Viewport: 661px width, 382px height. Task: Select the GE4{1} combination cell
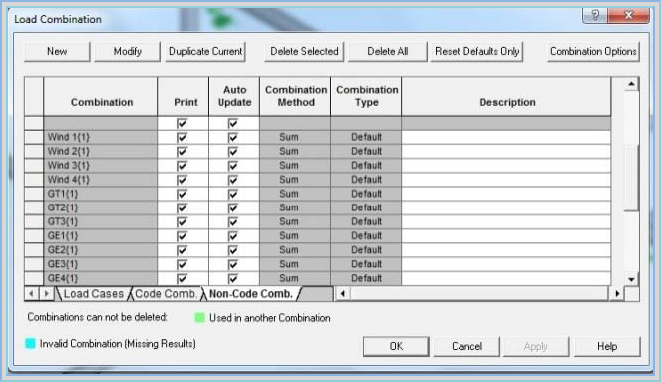click(x=101, y=278)
